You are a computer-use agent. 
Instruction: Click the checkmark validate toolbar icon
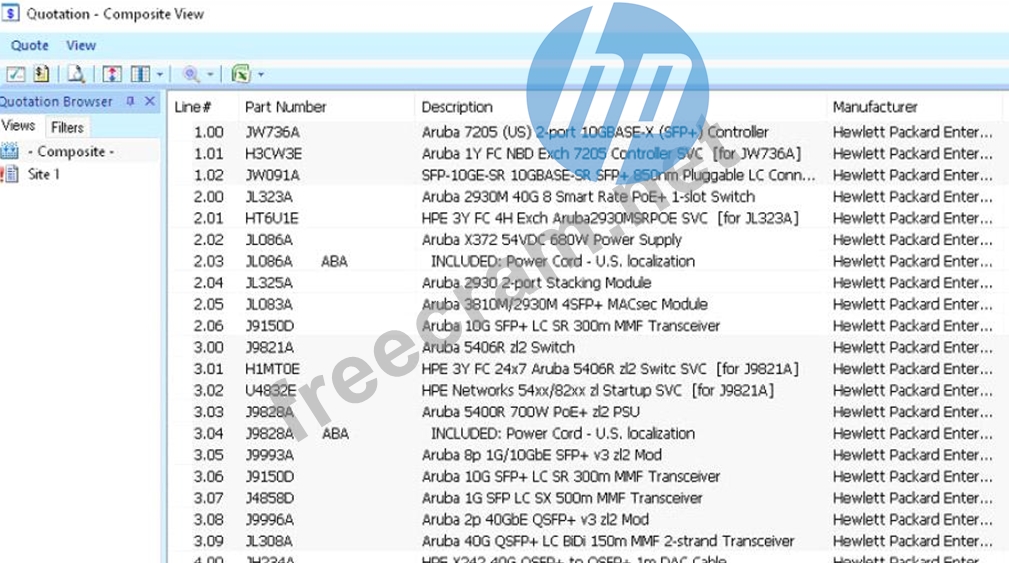[15, 74]
